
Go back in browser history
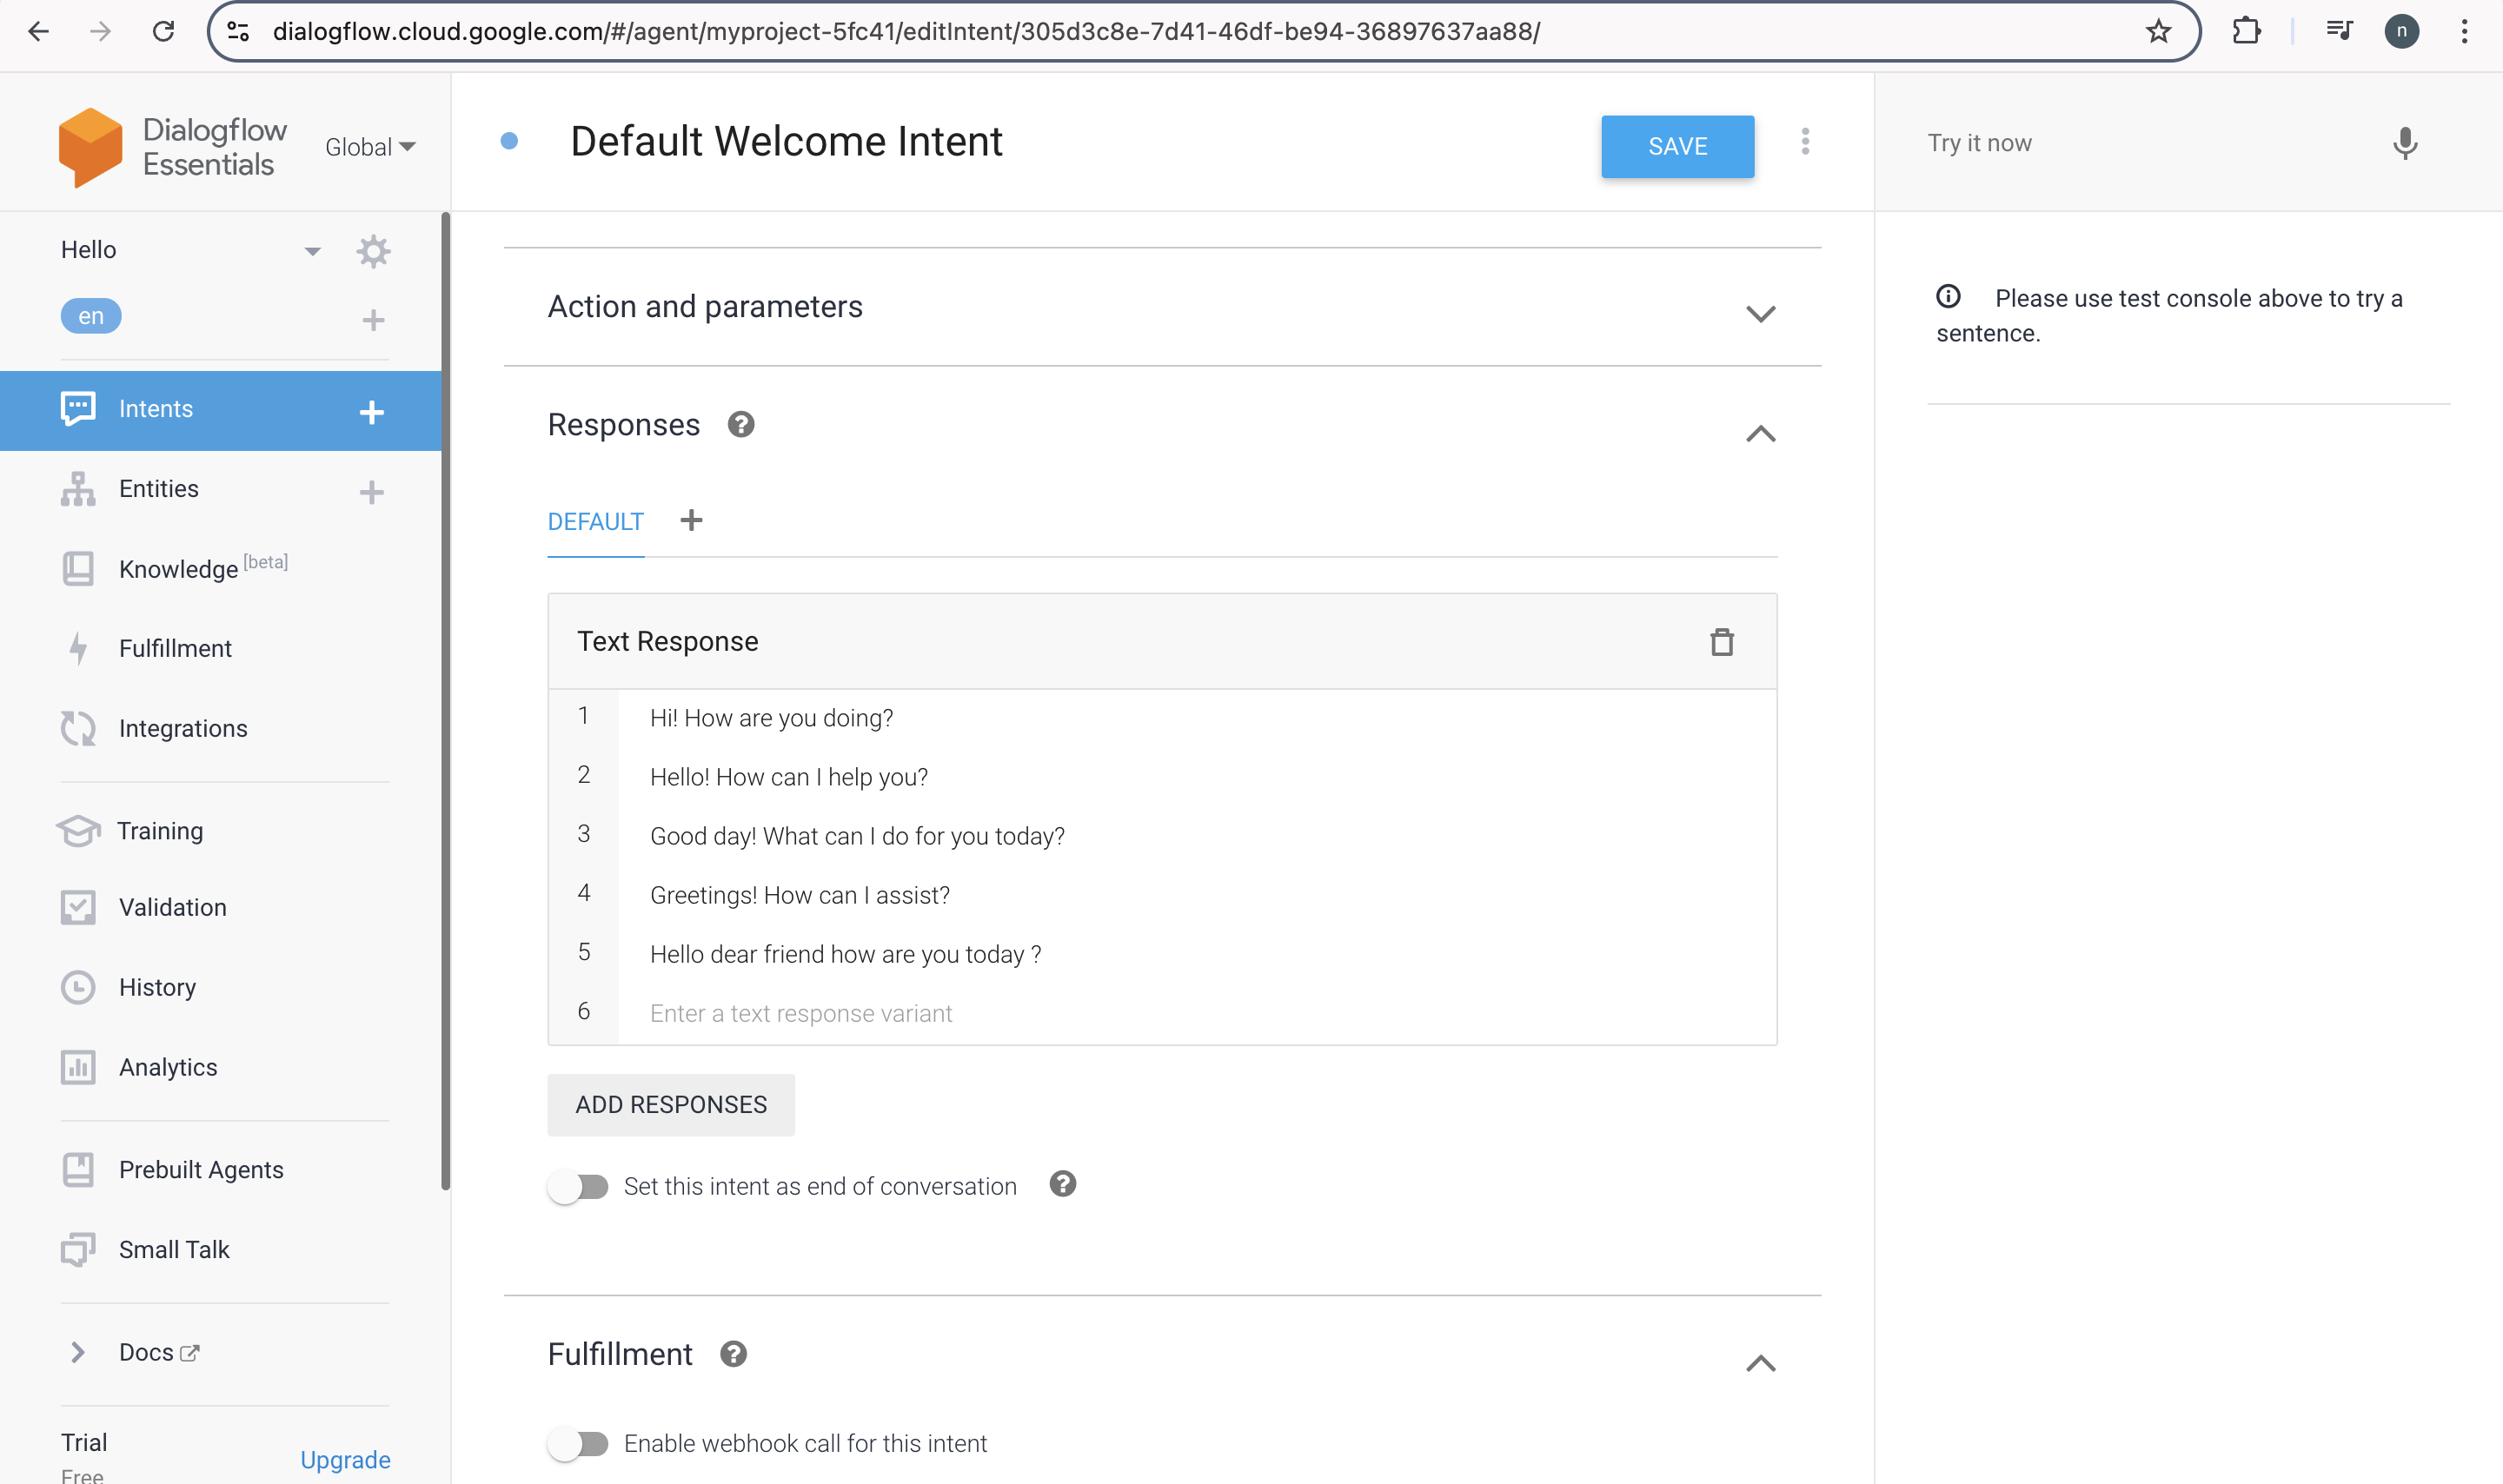point(39,32)
